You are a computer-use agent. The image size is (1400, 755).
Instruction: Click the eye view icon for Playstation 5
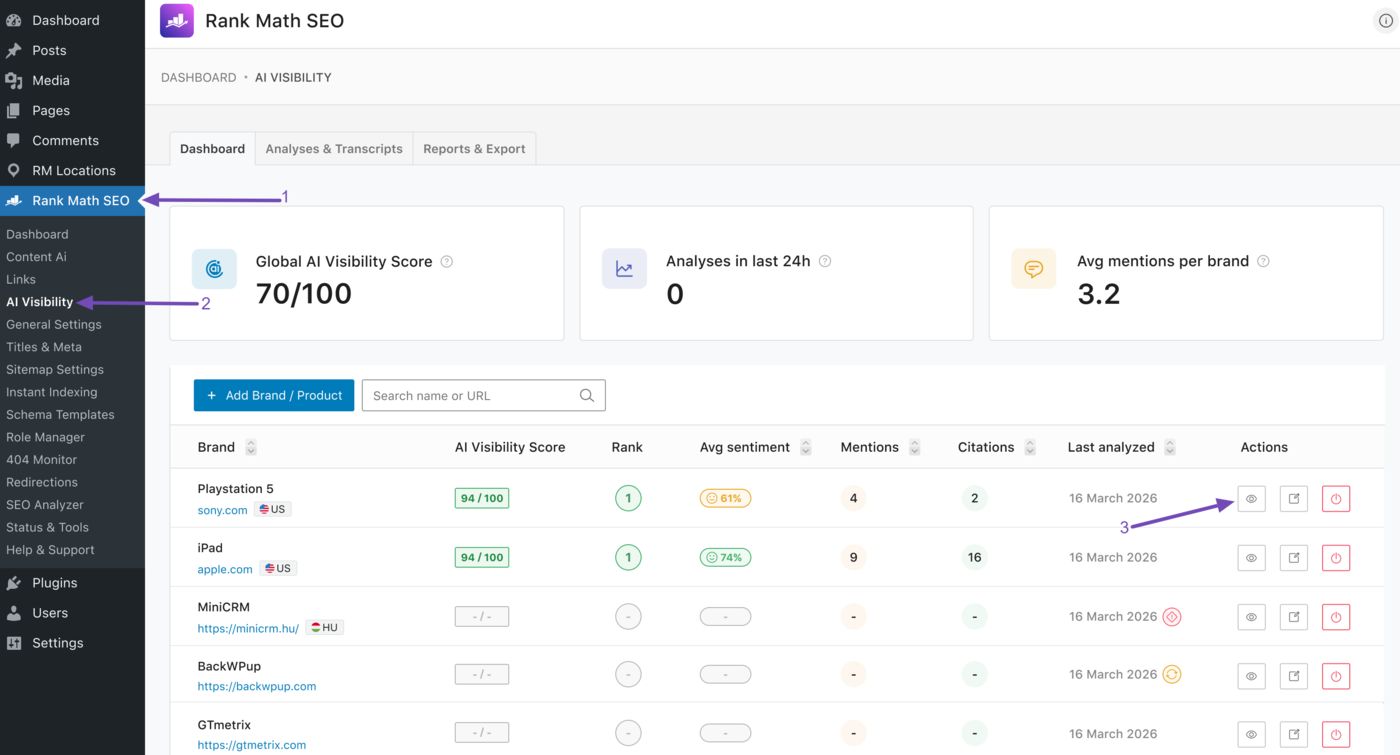tap(1251, 498)
